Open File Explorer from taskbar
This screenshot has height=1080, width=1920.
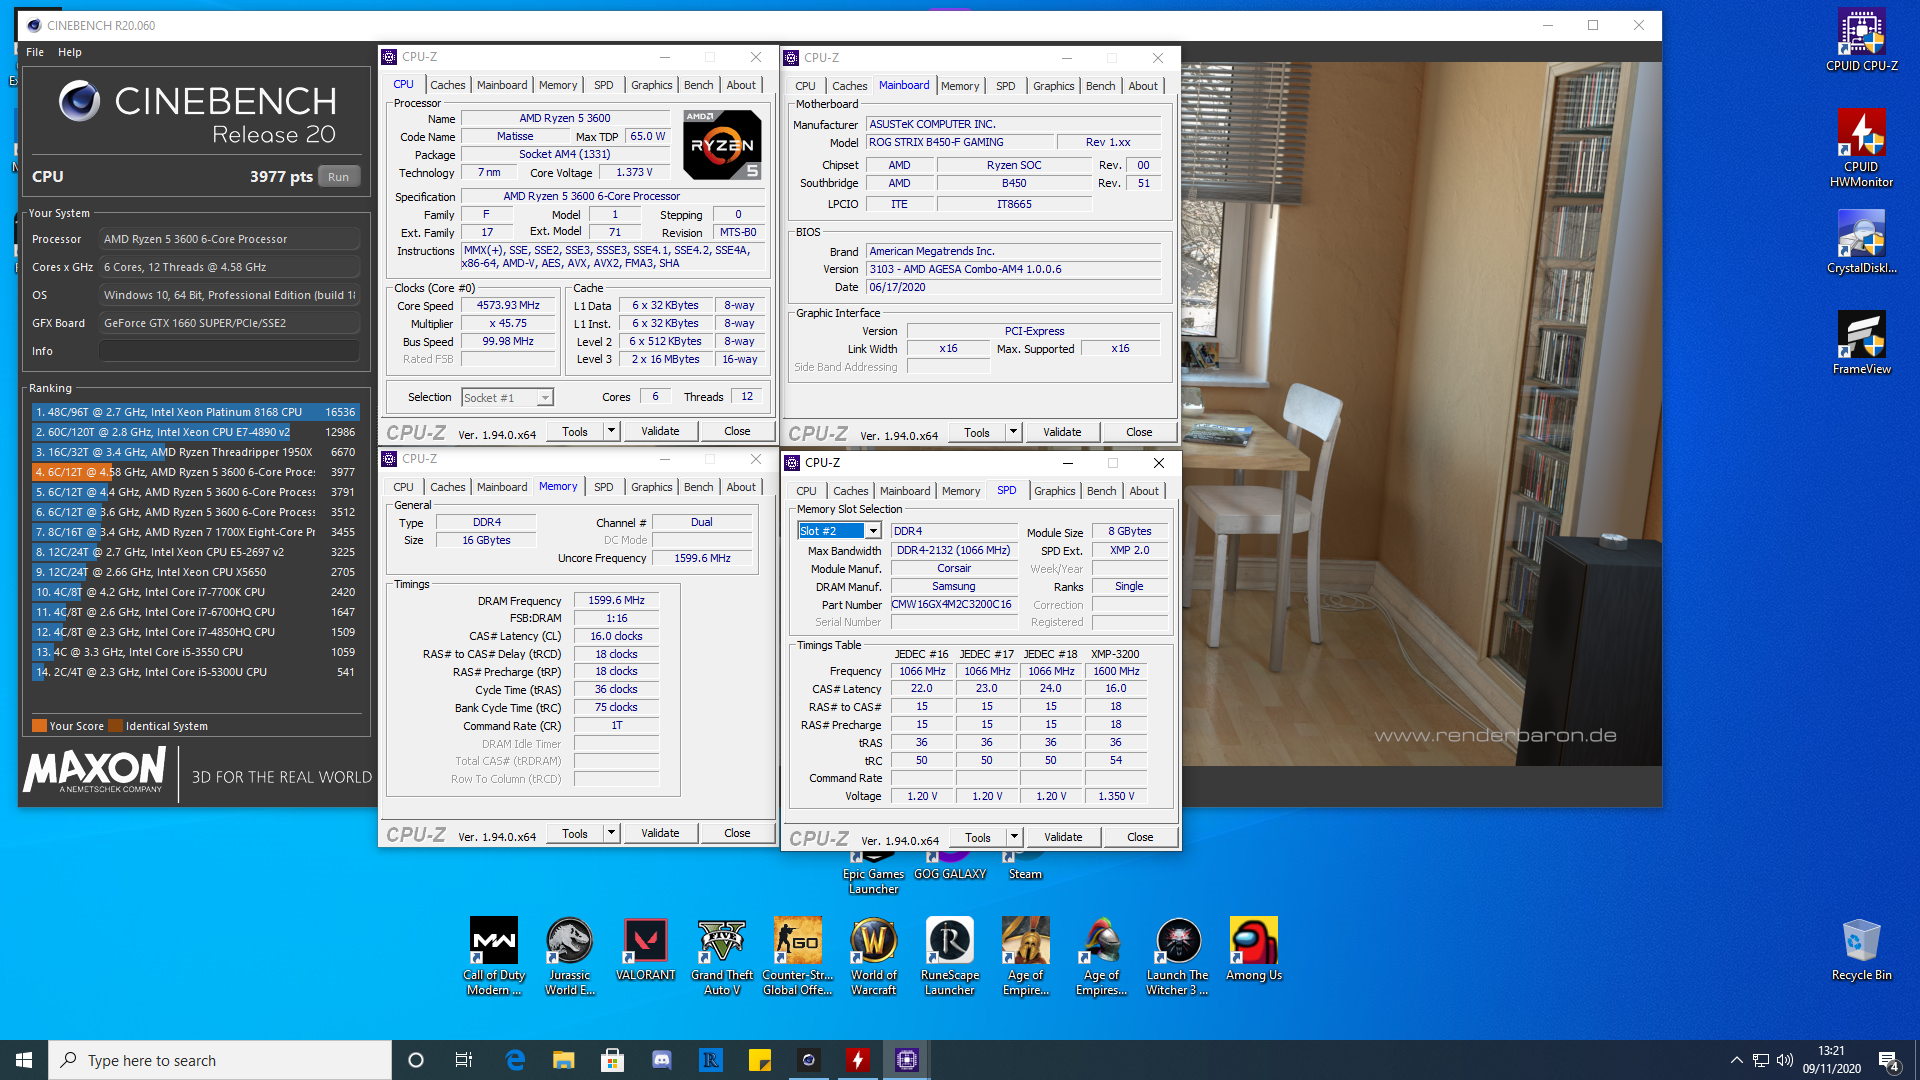[564, 1060]
